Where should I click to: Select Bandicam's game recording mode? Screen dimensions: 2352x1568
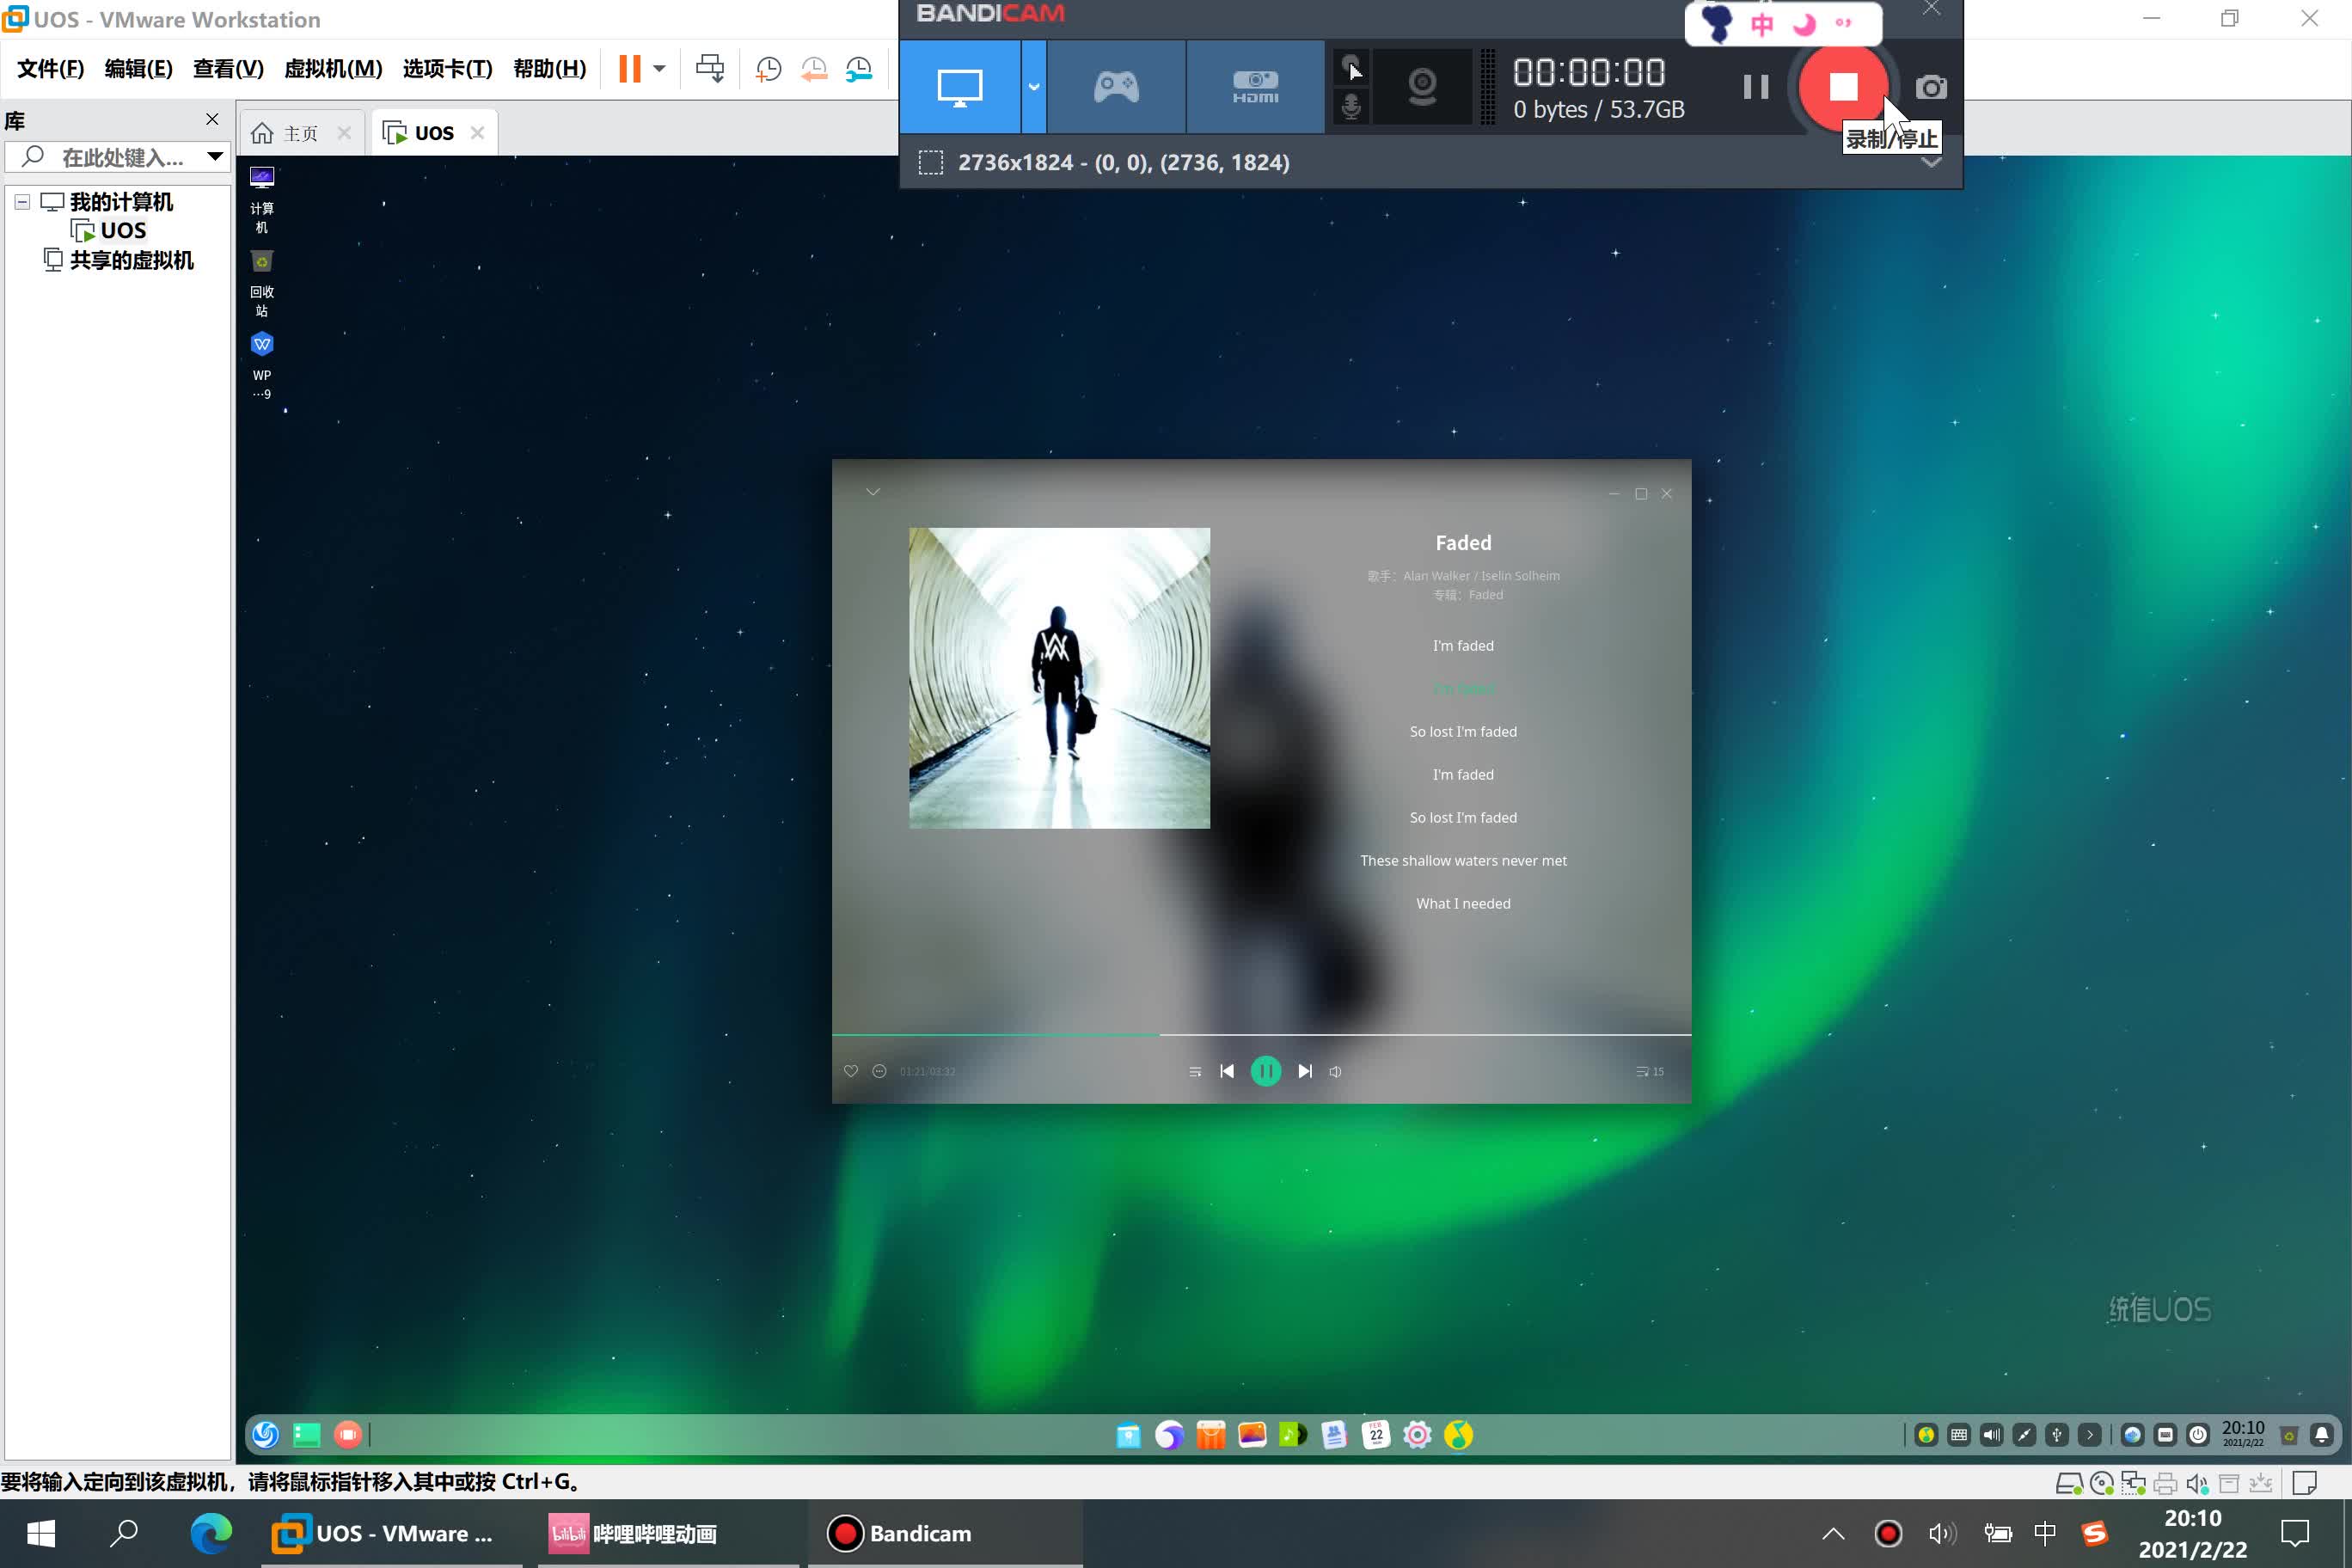pos(1115,87)
